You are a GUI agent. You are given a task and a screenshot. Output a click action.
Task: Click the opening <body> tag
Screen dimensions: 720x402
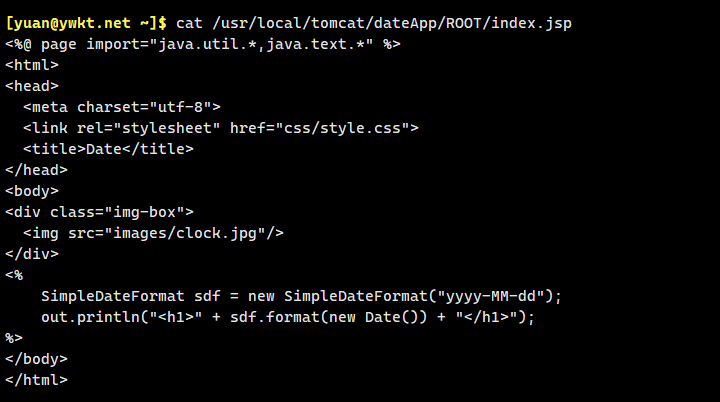[x=32, y=191]
